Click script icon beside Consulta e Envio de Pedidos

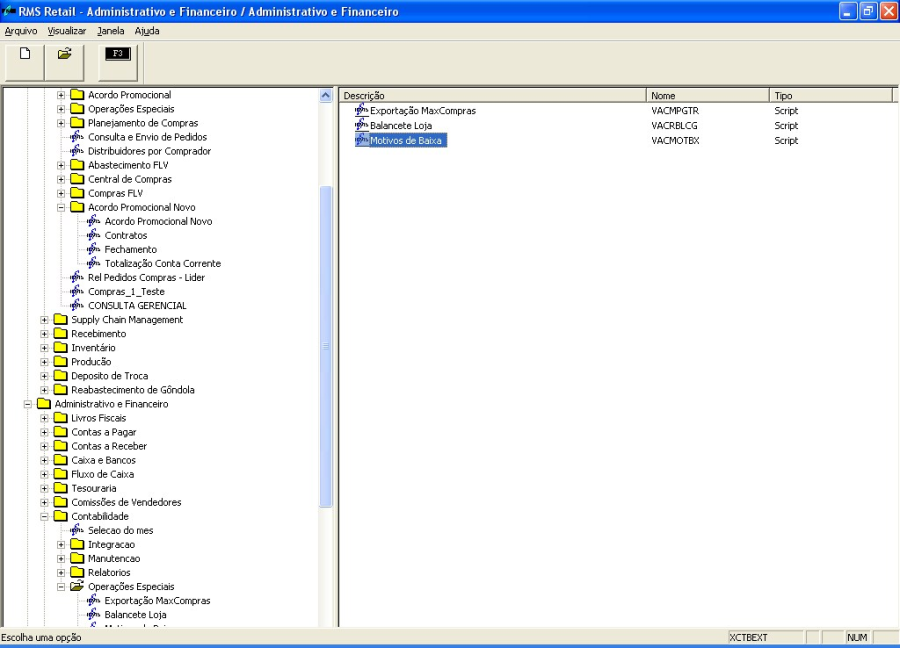tap(76, 137)
